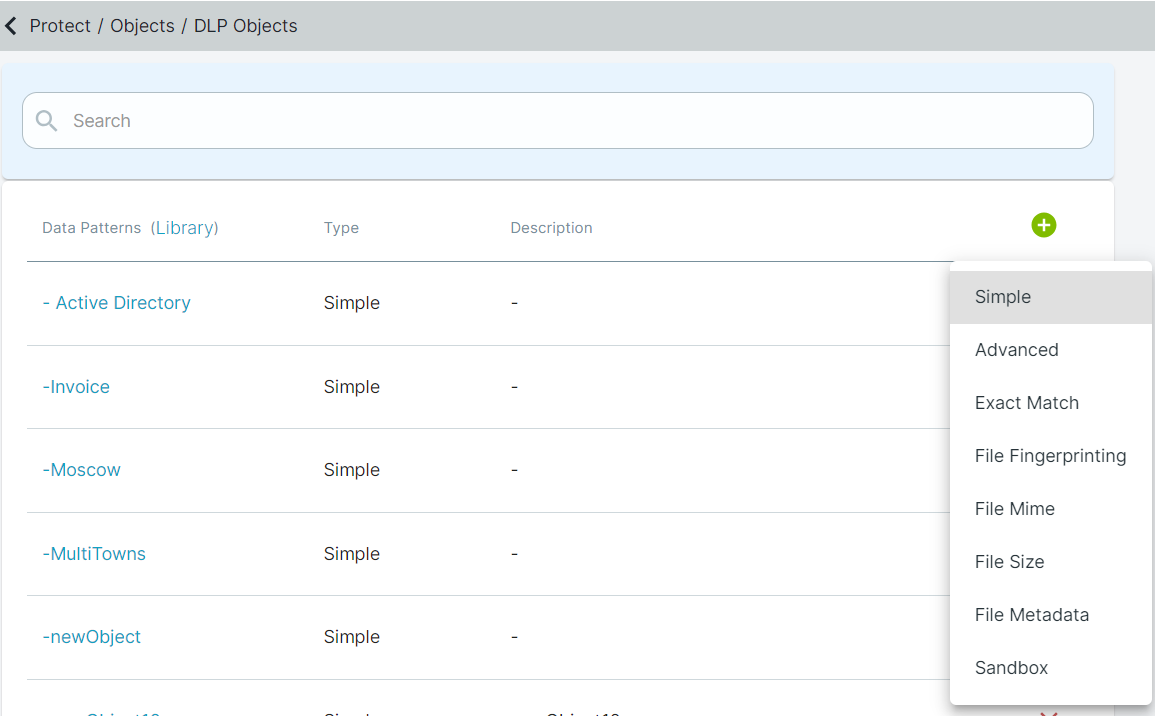Open the Active Directory data pattern
The width and height of the screenshot is (1155, 716).
tap(116, 303)
